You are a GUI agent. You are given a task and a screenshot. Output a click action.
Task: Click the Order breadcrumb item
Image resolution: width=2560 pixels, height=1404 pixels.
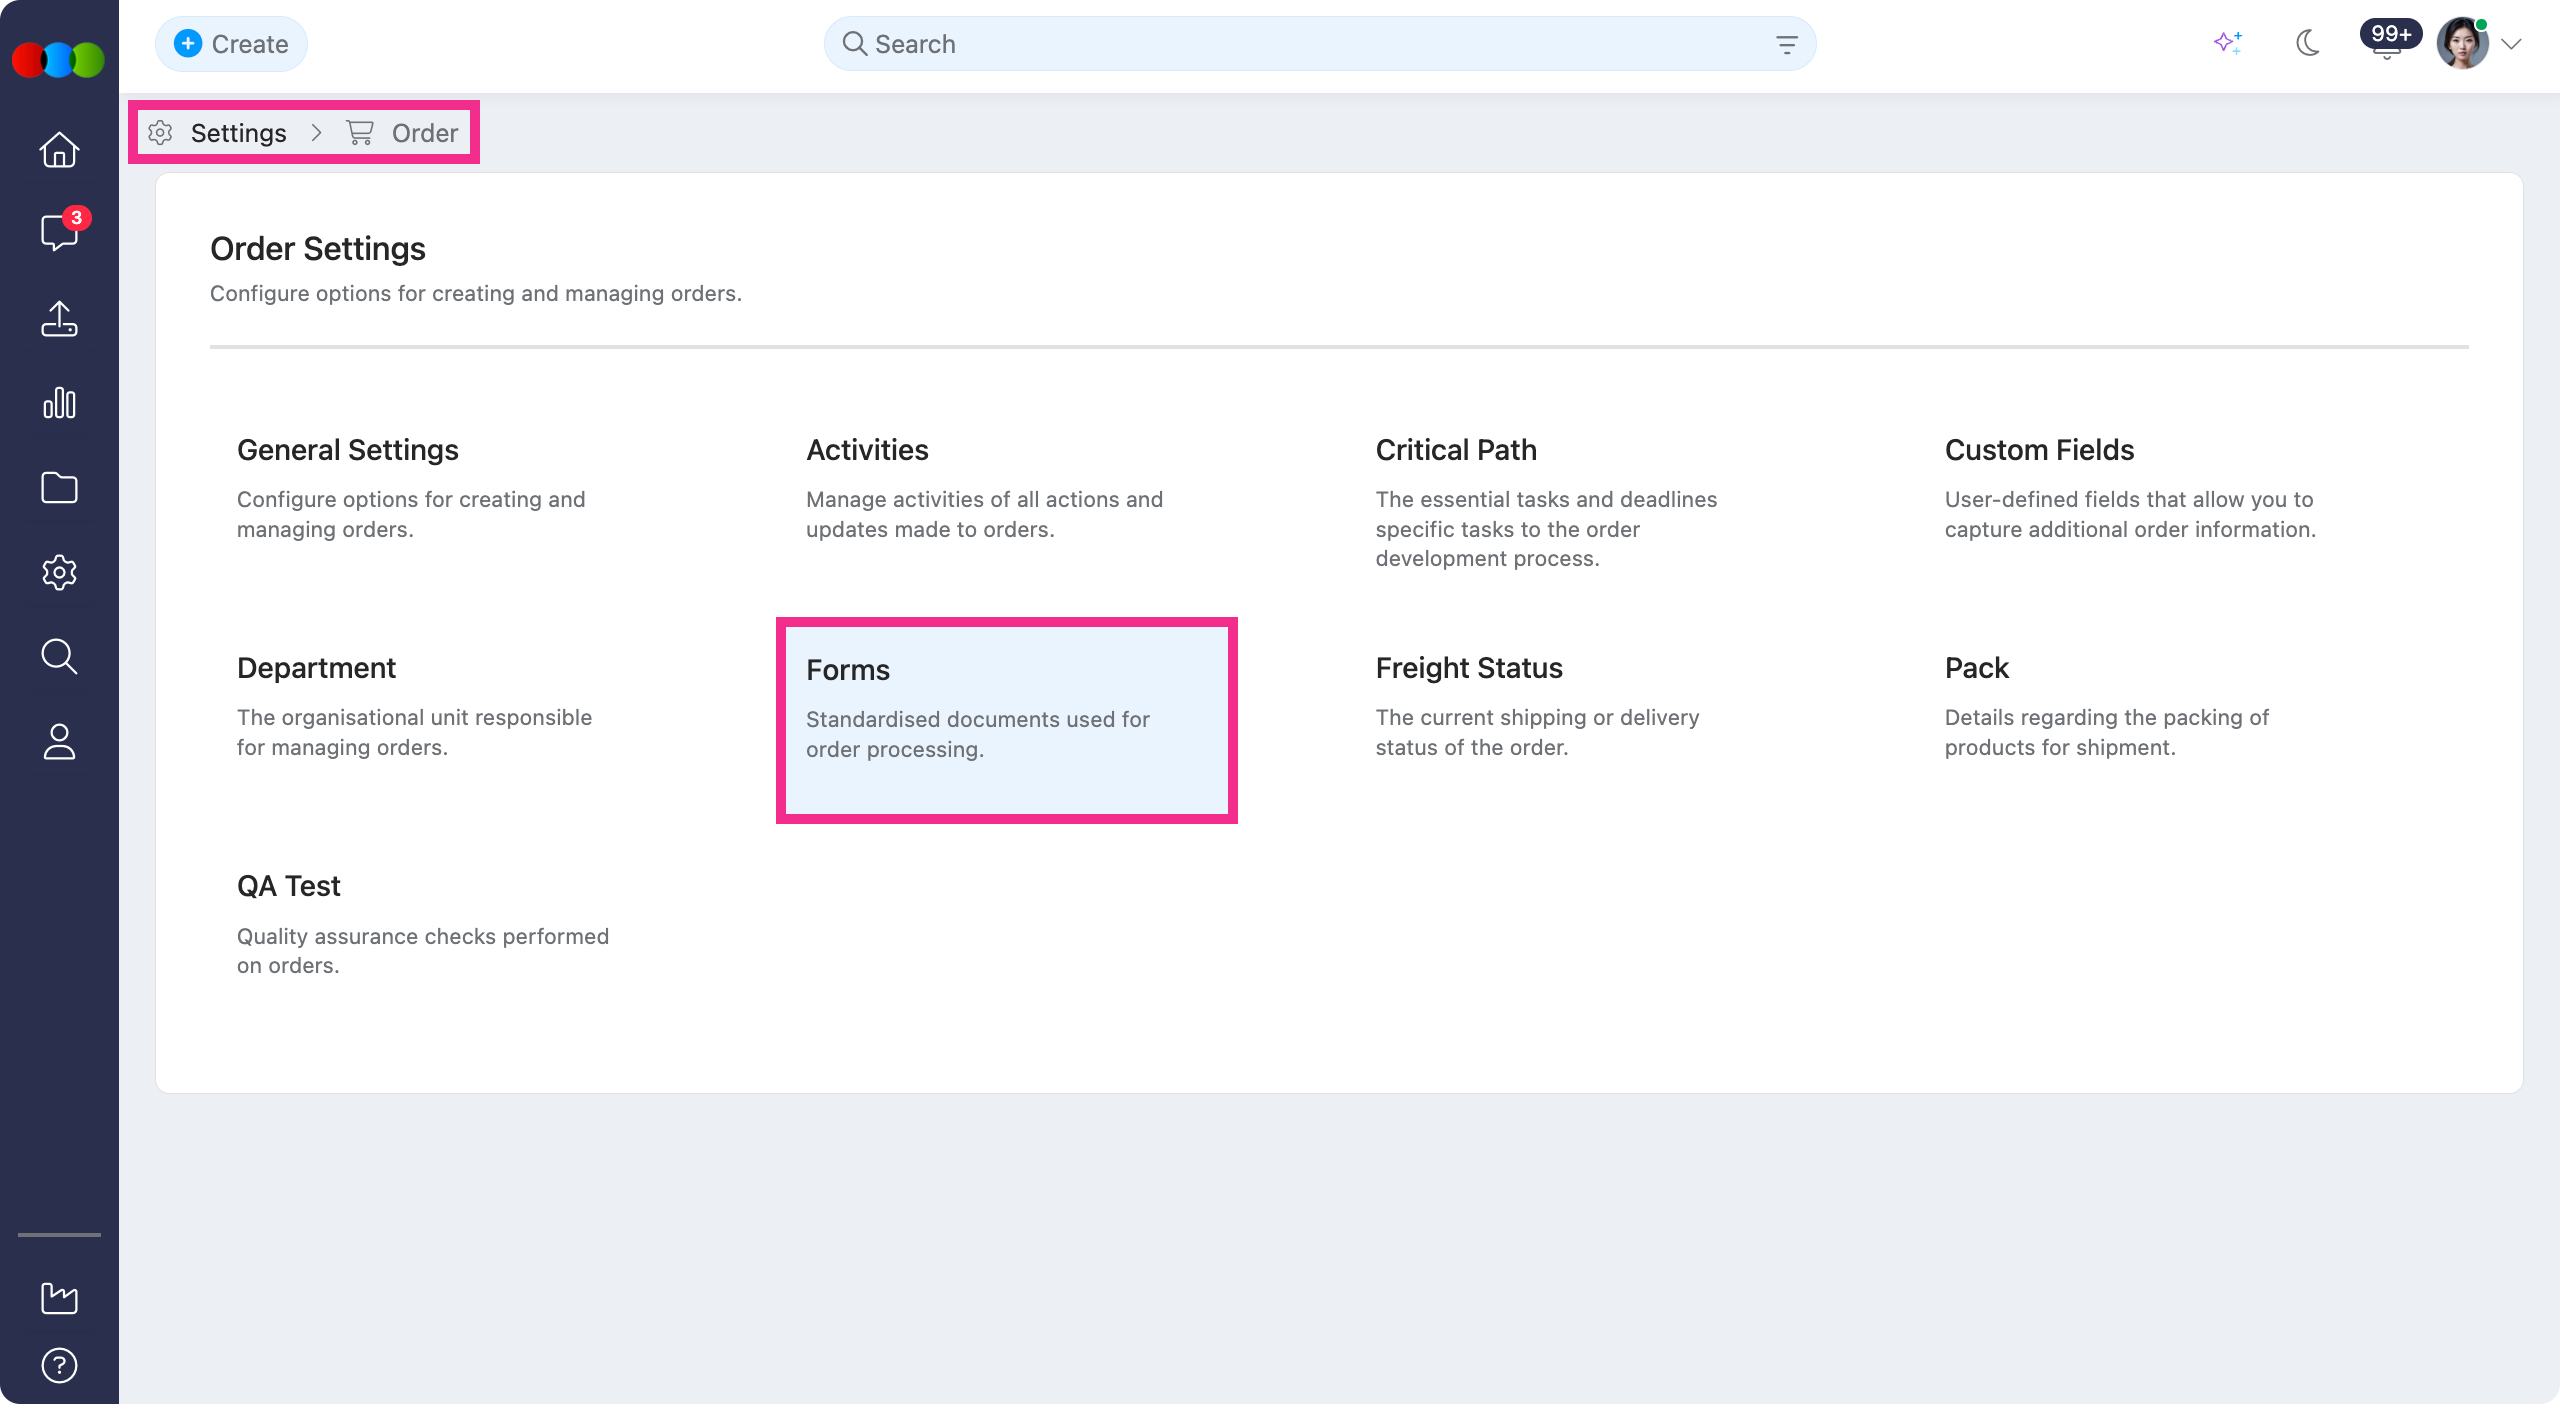tap(424, 133)
